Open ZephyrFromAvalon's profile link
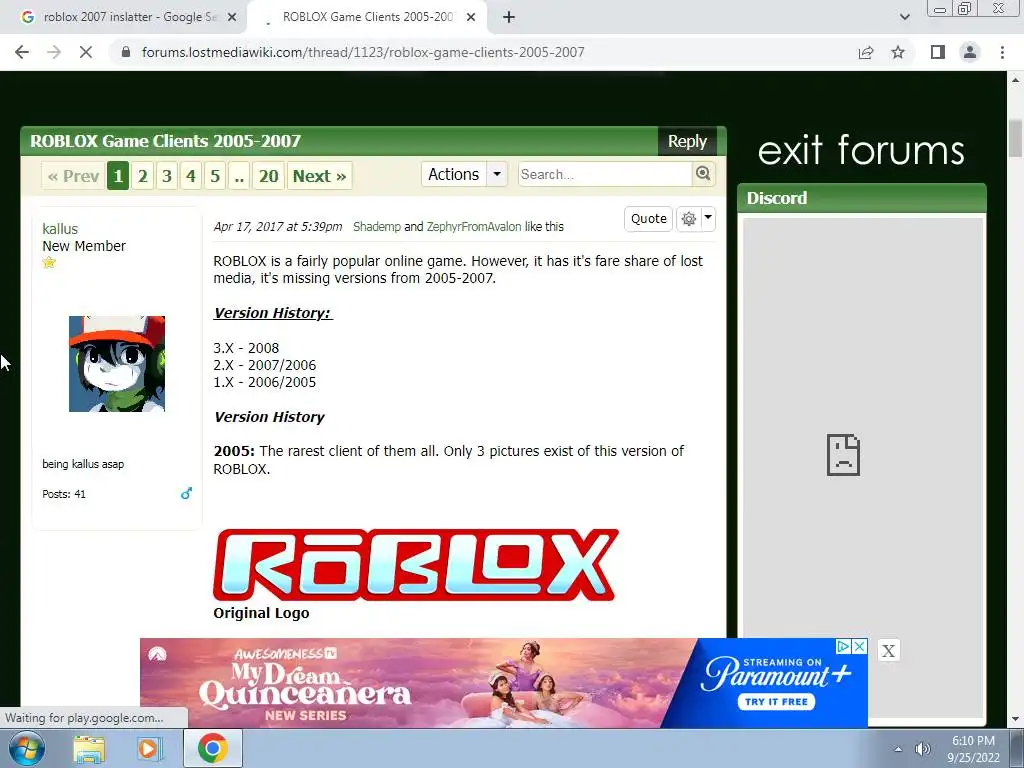 pyautogui.click(x=474, y=227)
